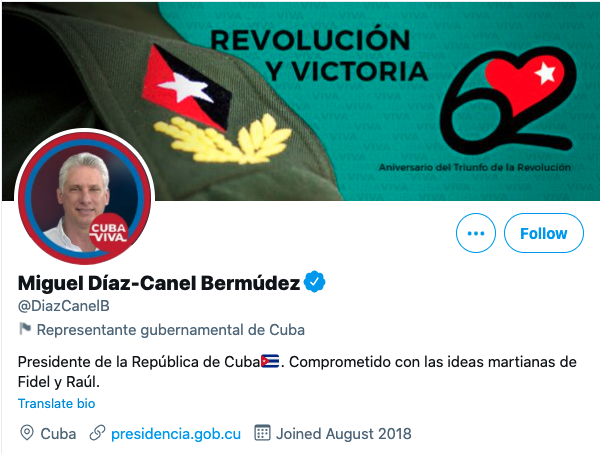The width and height of the screenshot is (600, 454).
Task: Select the display name Miguel Díaz-Canel Bermúdez
Action: pyautogui.click(x=159, y=283)
